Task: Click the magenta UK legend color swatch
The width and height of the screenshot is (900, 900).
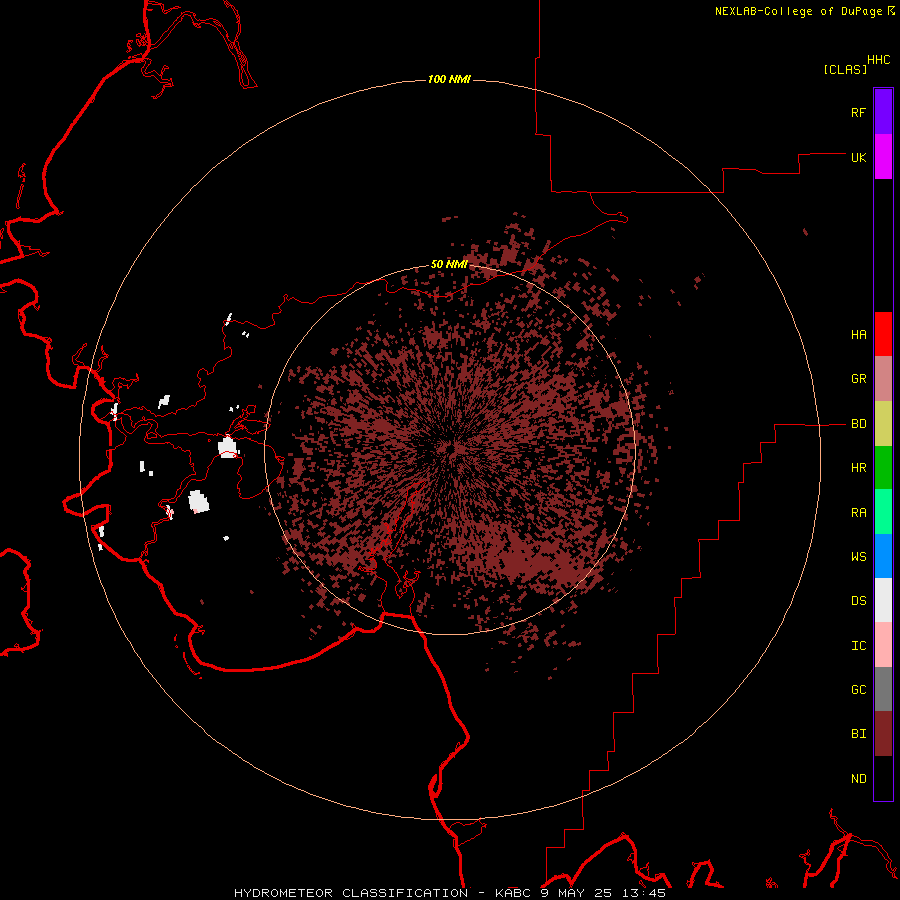Action: (x=883, y=157)
